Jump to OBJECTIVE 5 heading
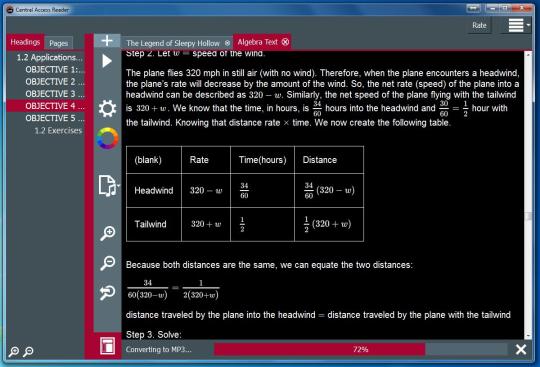 (x=55, y=118)
